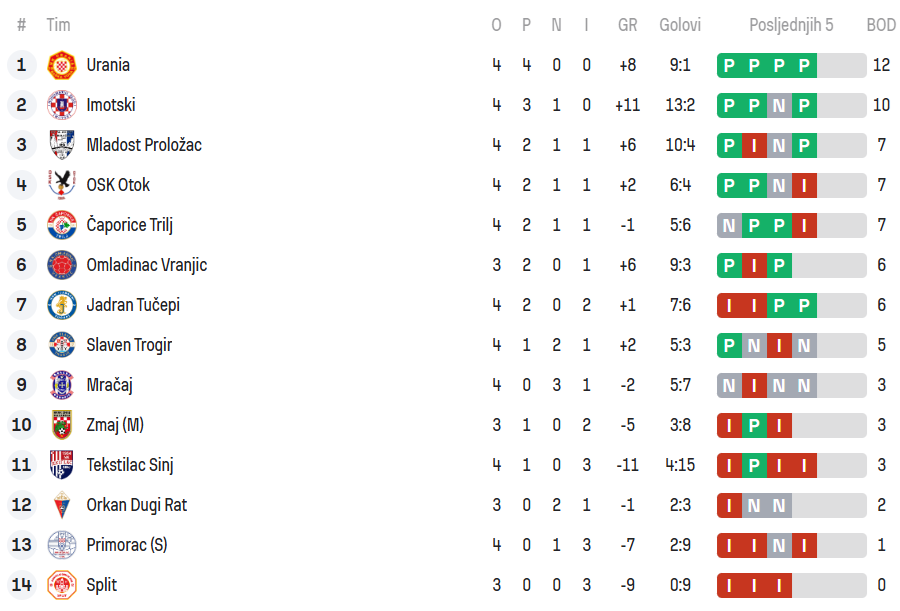Click the Tekstilac Sinj striped crest
Image resolution: width=900 pixels, height=611 pixels.
point(62,465)
